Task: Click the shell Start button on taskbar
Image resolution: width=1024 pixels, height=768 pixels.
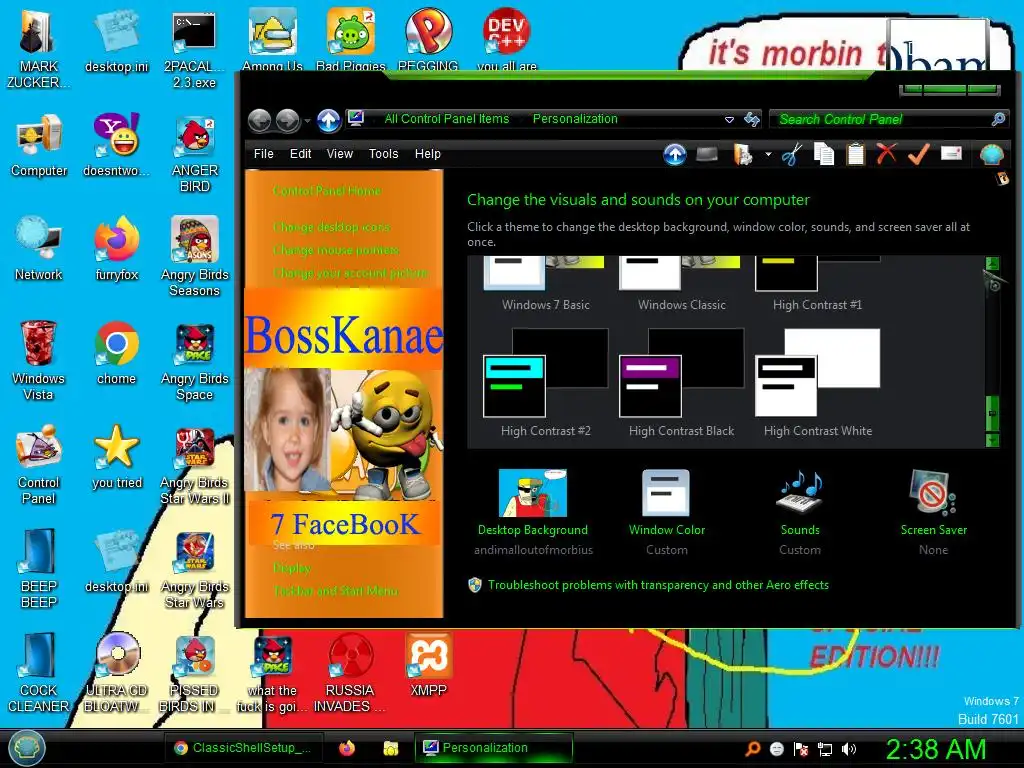Action: 26,748
